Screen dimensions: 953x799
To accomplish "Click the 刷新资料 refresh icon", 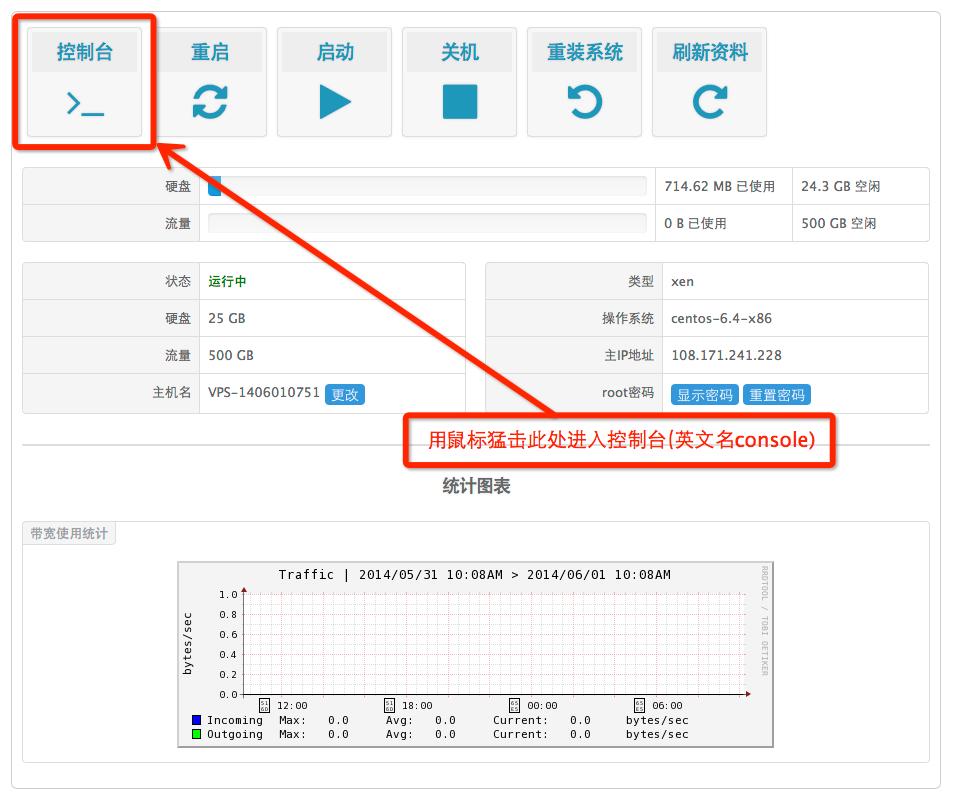I will 710,102.
